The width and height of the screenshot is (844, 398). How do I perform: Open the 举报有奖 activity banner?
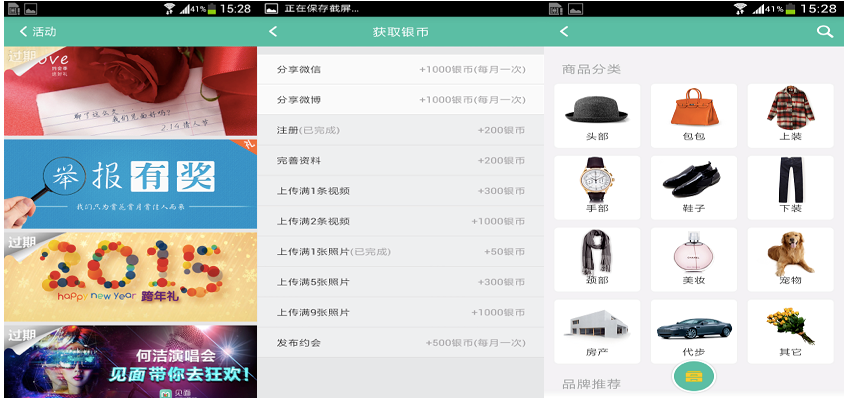[130, 184]
